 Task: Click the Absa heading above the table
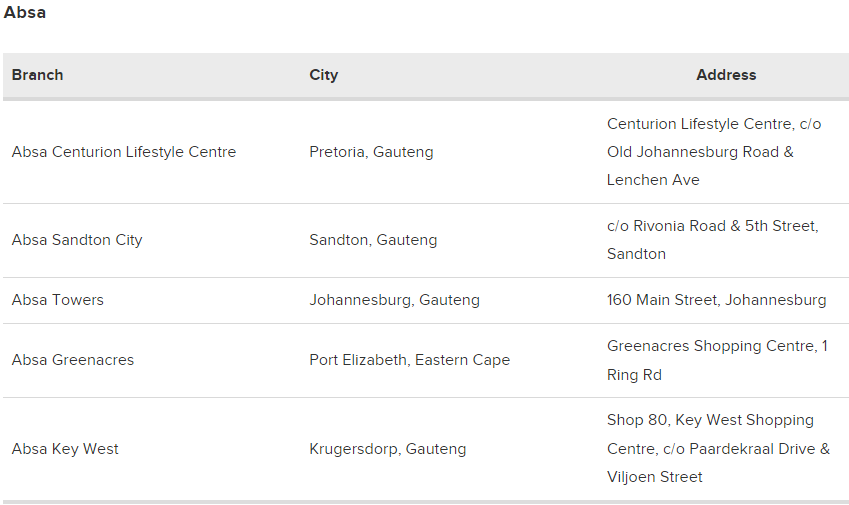pos(25,13)
